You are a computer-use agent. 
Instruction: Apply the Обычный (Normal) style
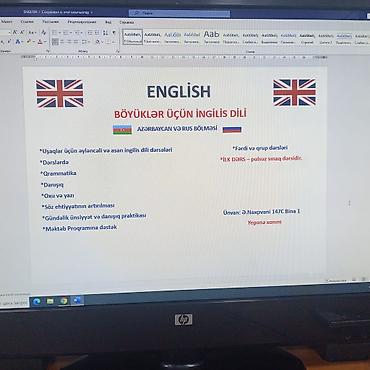133,37
